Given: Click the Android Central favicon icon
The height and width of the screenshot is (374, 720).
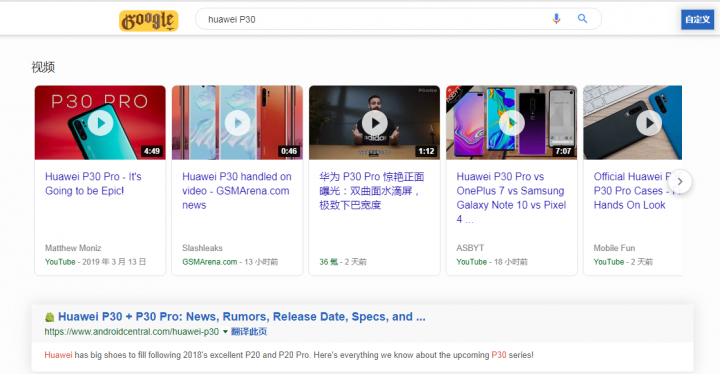Looking at the screenshot, I should (50, 317).
